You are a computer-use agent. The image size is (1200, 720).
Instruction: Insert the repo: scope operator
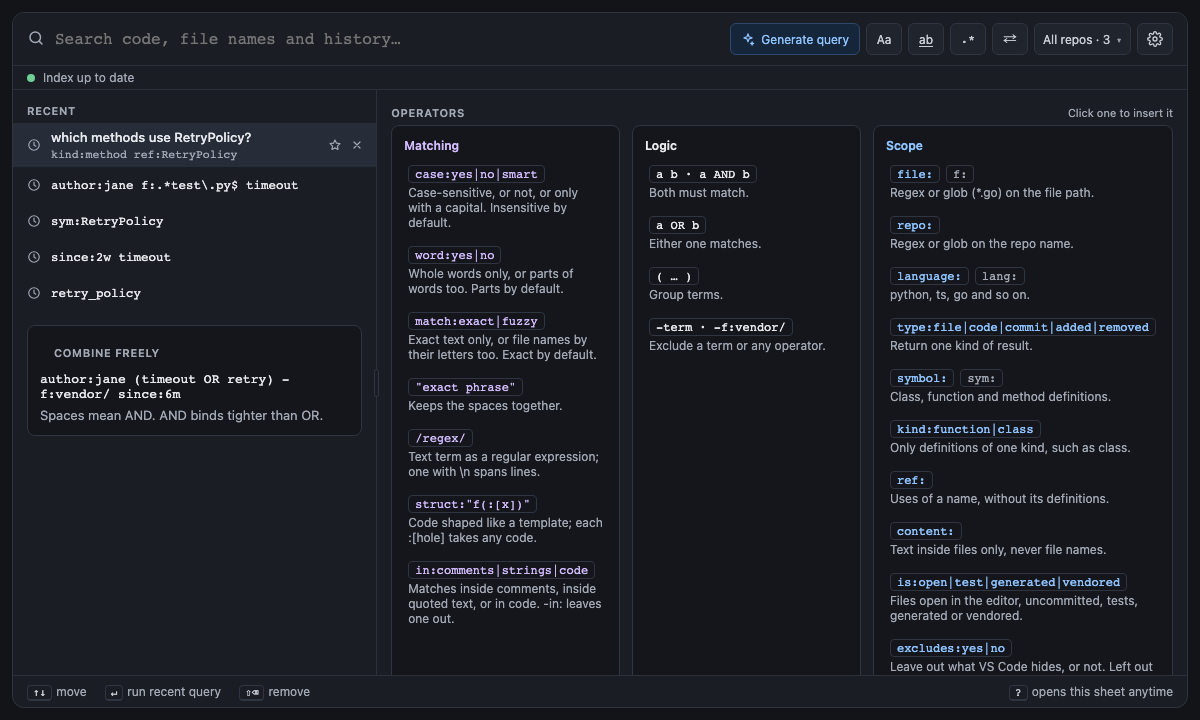[x=915, y=225]
